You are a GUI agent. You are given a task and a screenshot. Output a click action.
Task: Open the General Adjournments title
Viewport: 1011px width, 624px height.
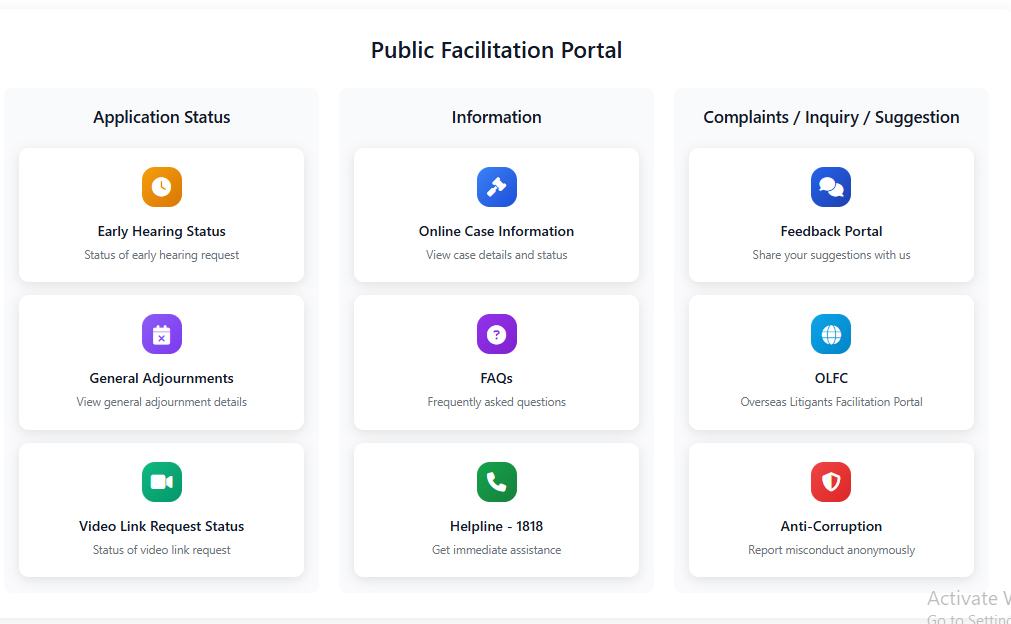162,378
